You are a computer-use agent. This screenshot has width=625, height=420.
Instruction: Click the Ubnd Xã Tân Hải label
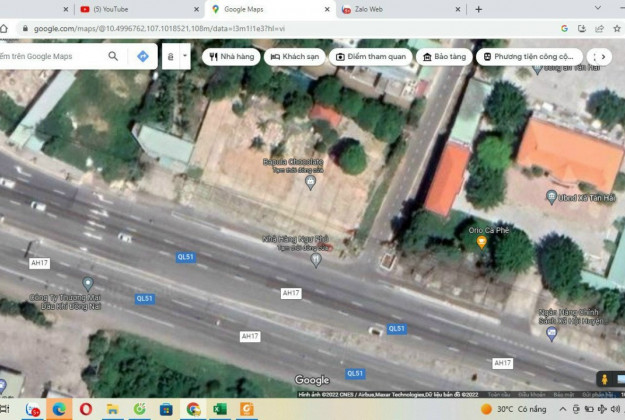point(587,198)
